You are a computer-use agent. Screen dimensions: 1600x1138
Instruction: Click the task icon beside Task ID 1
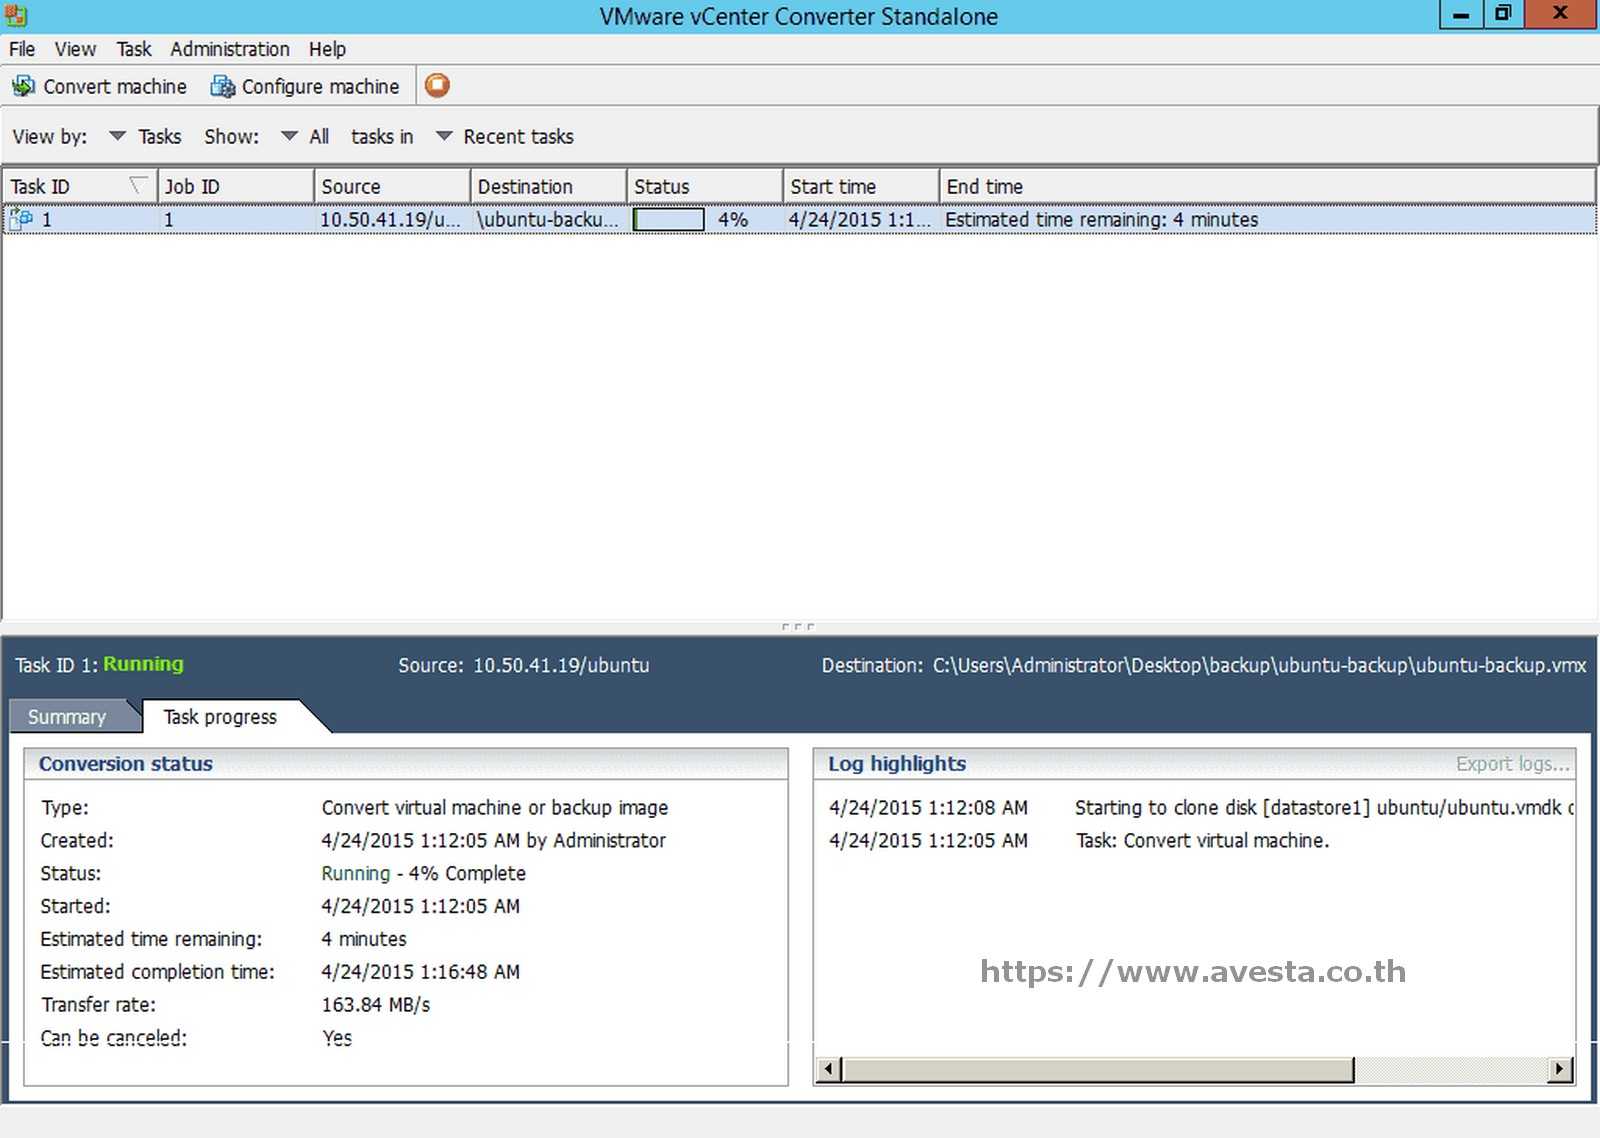19,219
